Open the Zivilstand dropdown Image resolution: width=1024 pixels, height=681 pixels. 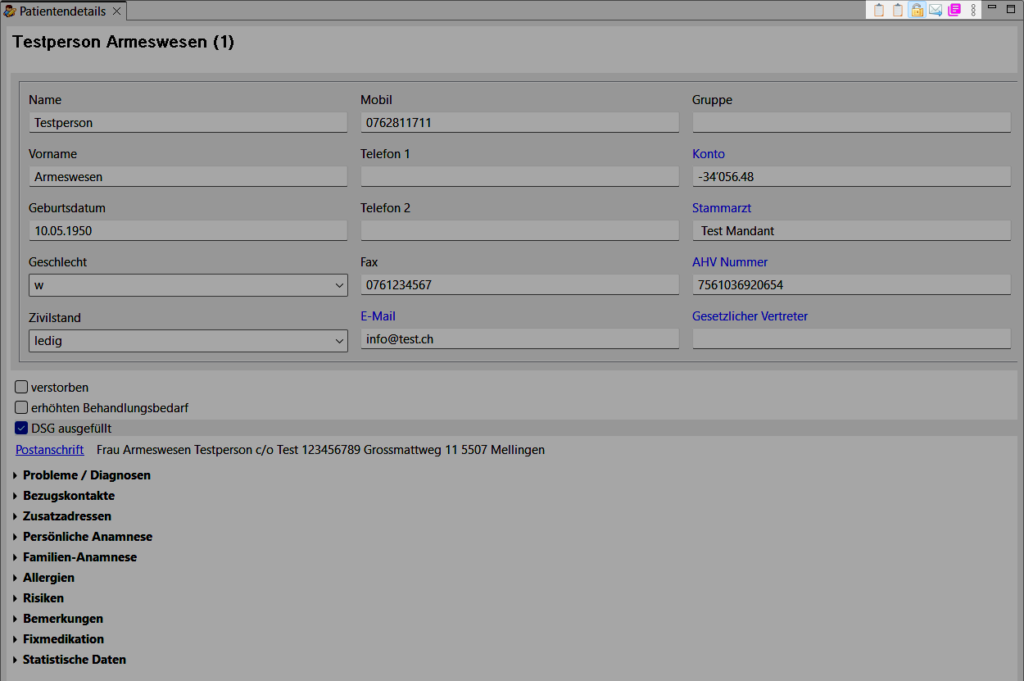[x=188, y=341]
